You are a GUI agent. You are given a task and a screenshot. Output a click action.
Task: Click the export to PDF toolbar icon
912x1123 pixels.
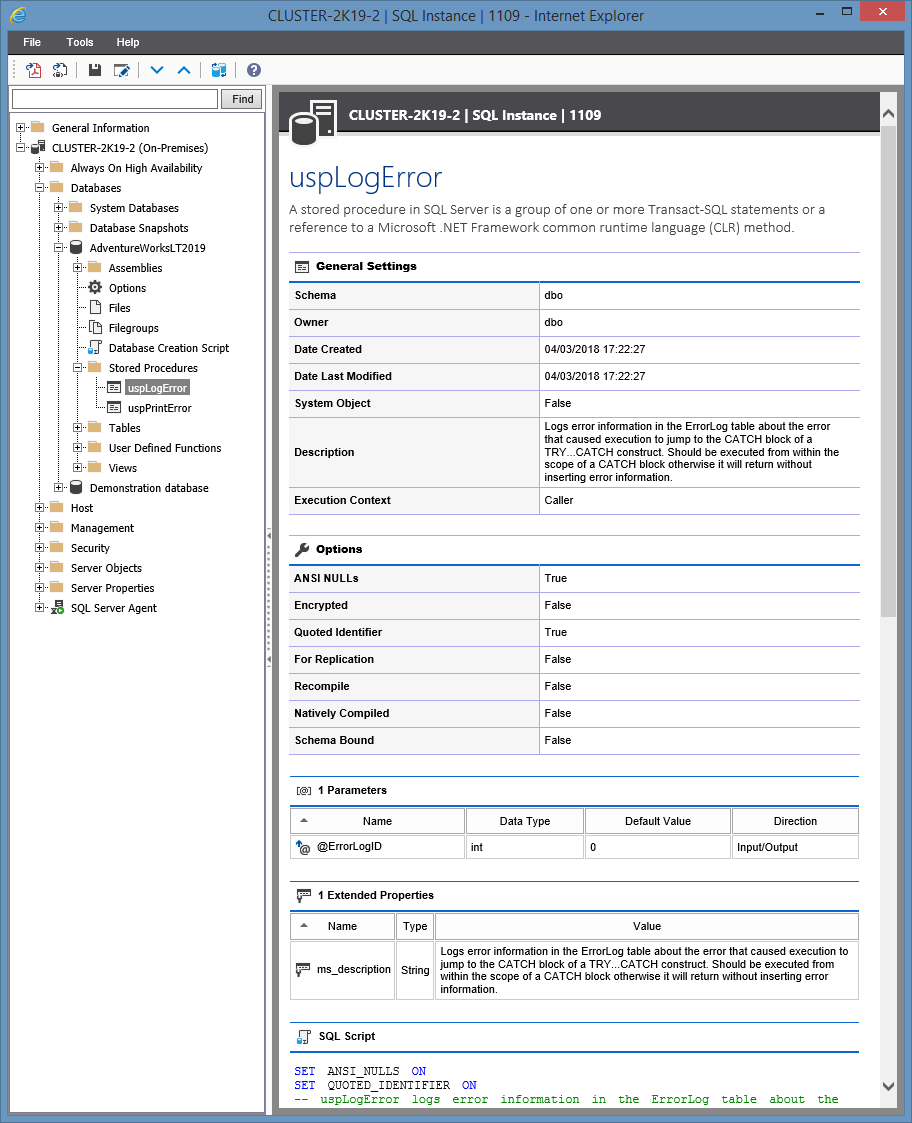[33, 70]
